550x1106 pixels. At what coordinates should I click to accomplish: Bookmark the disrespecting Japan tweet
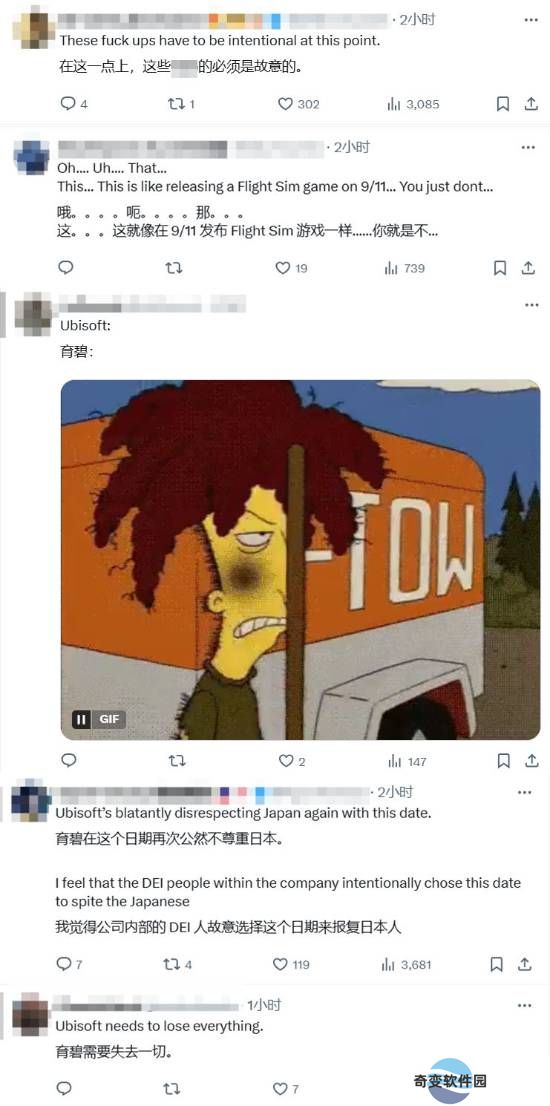point(497,964)
